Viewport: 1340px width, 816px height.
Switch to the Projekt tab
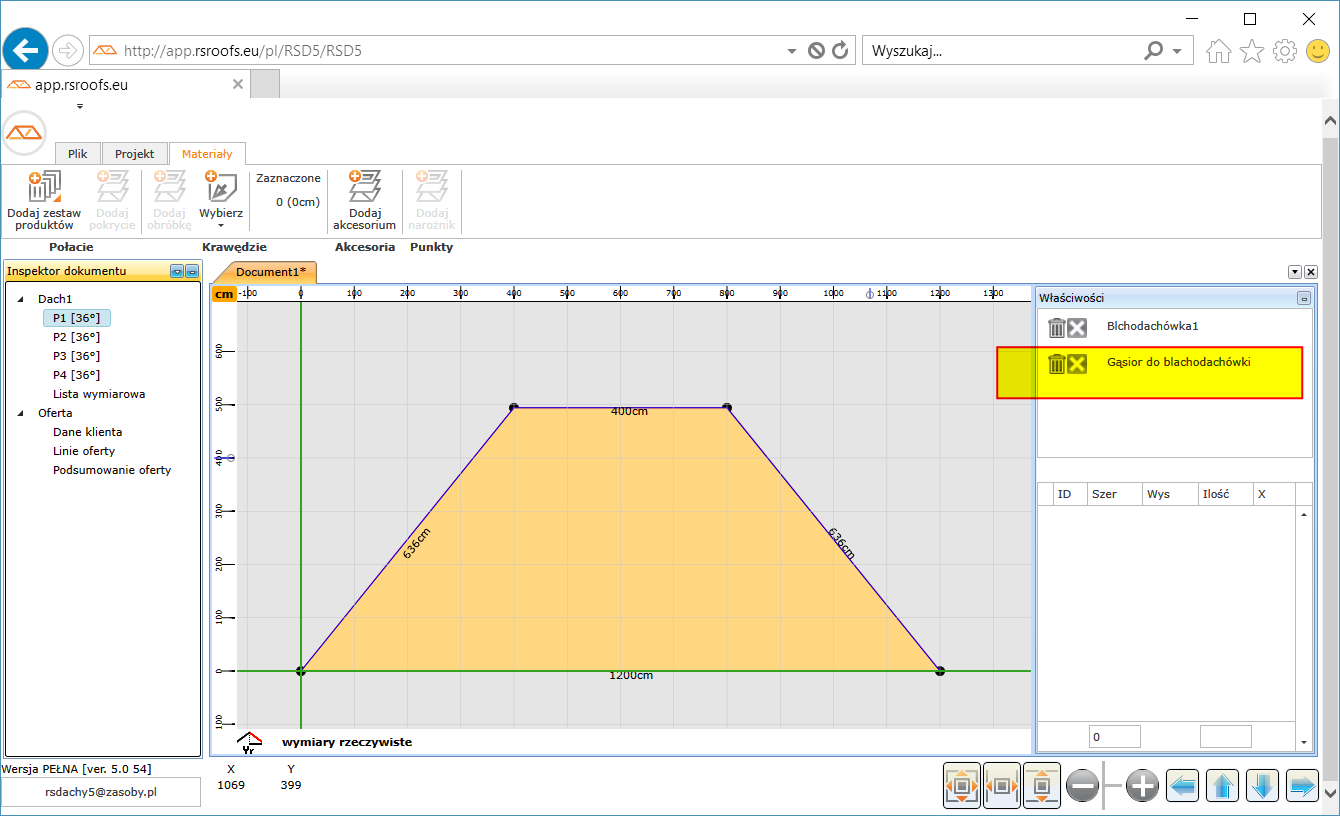pos(134,154)
